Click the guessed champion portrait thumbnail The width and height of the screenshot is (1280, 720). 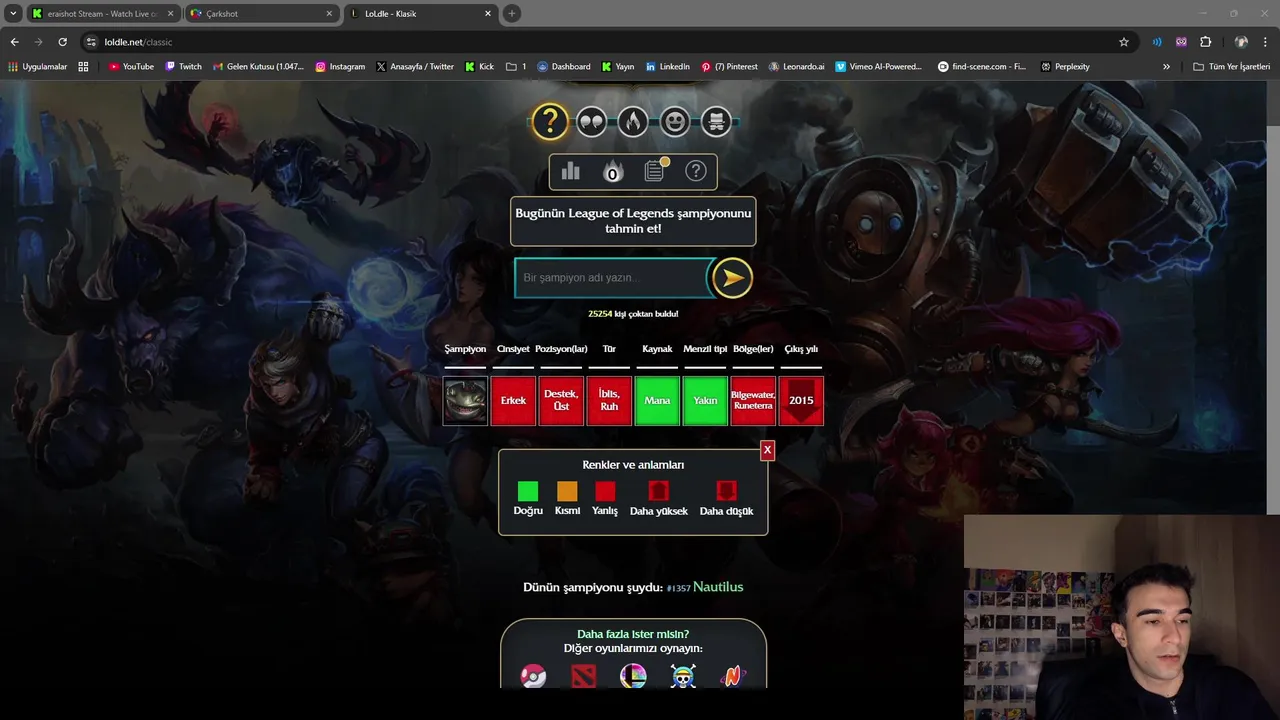click(x=465, y=401)
